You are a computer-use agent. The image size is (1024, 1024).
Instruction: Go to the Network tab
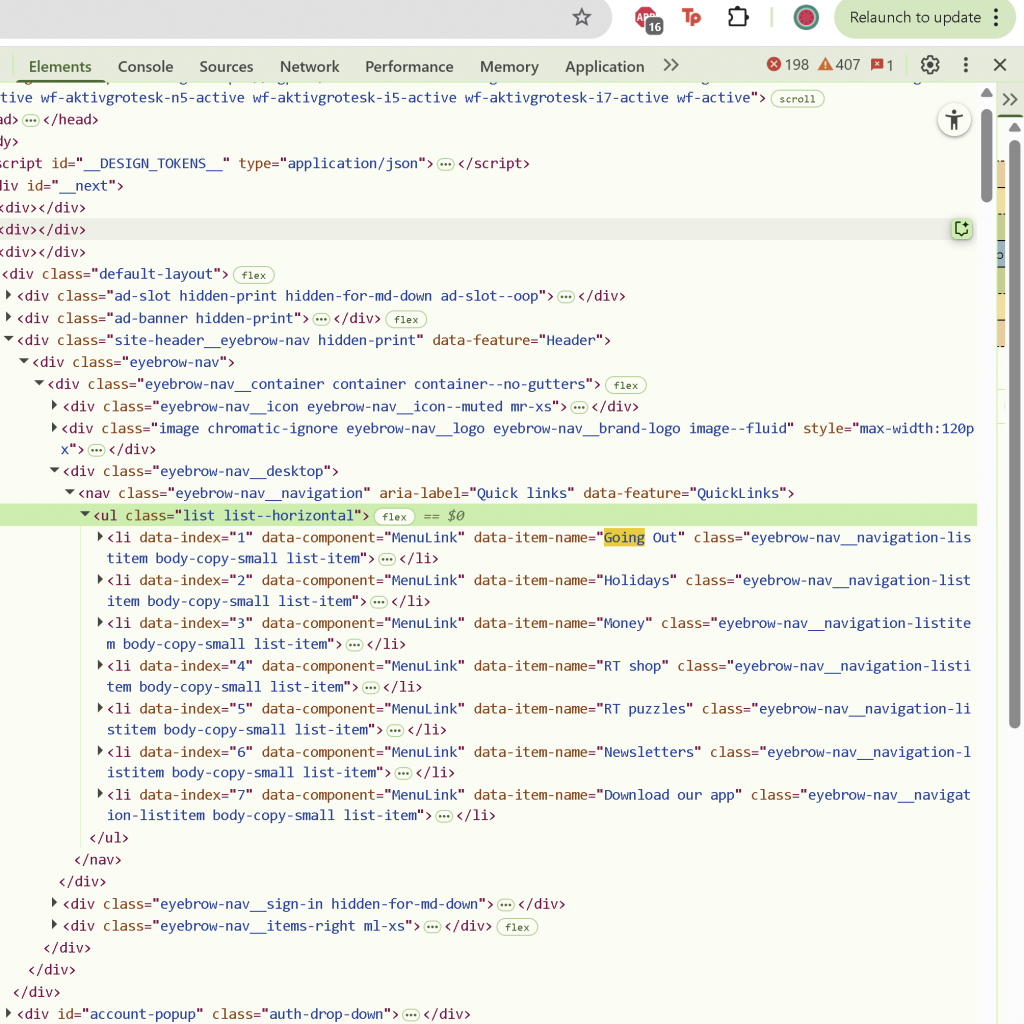(x=310, y=66)
